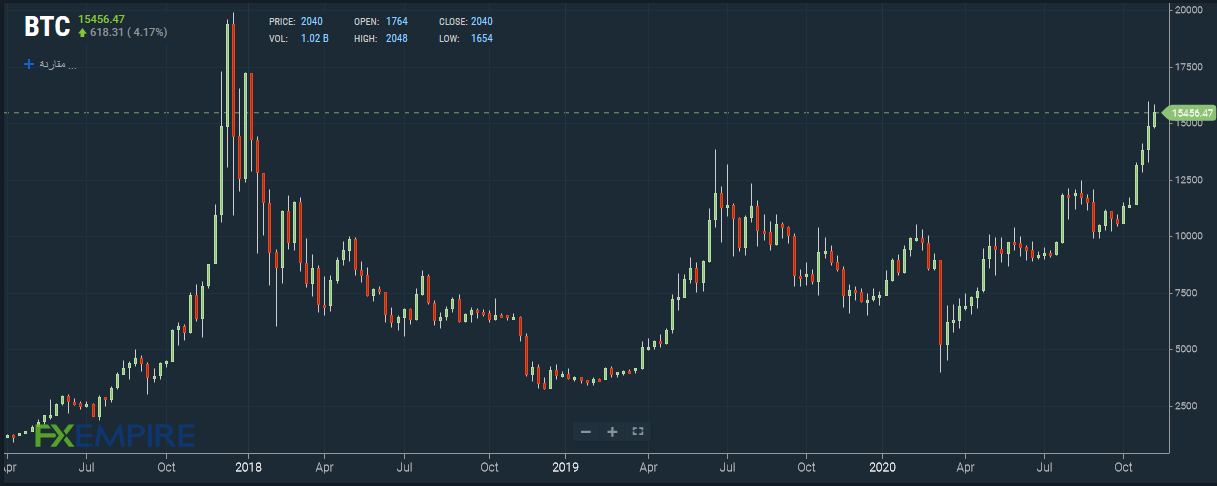This screenshot has height=486, width=1217.
Task: Click the 2020 label on the time axis
Action: pyautogui.click(x=883, y=467)
